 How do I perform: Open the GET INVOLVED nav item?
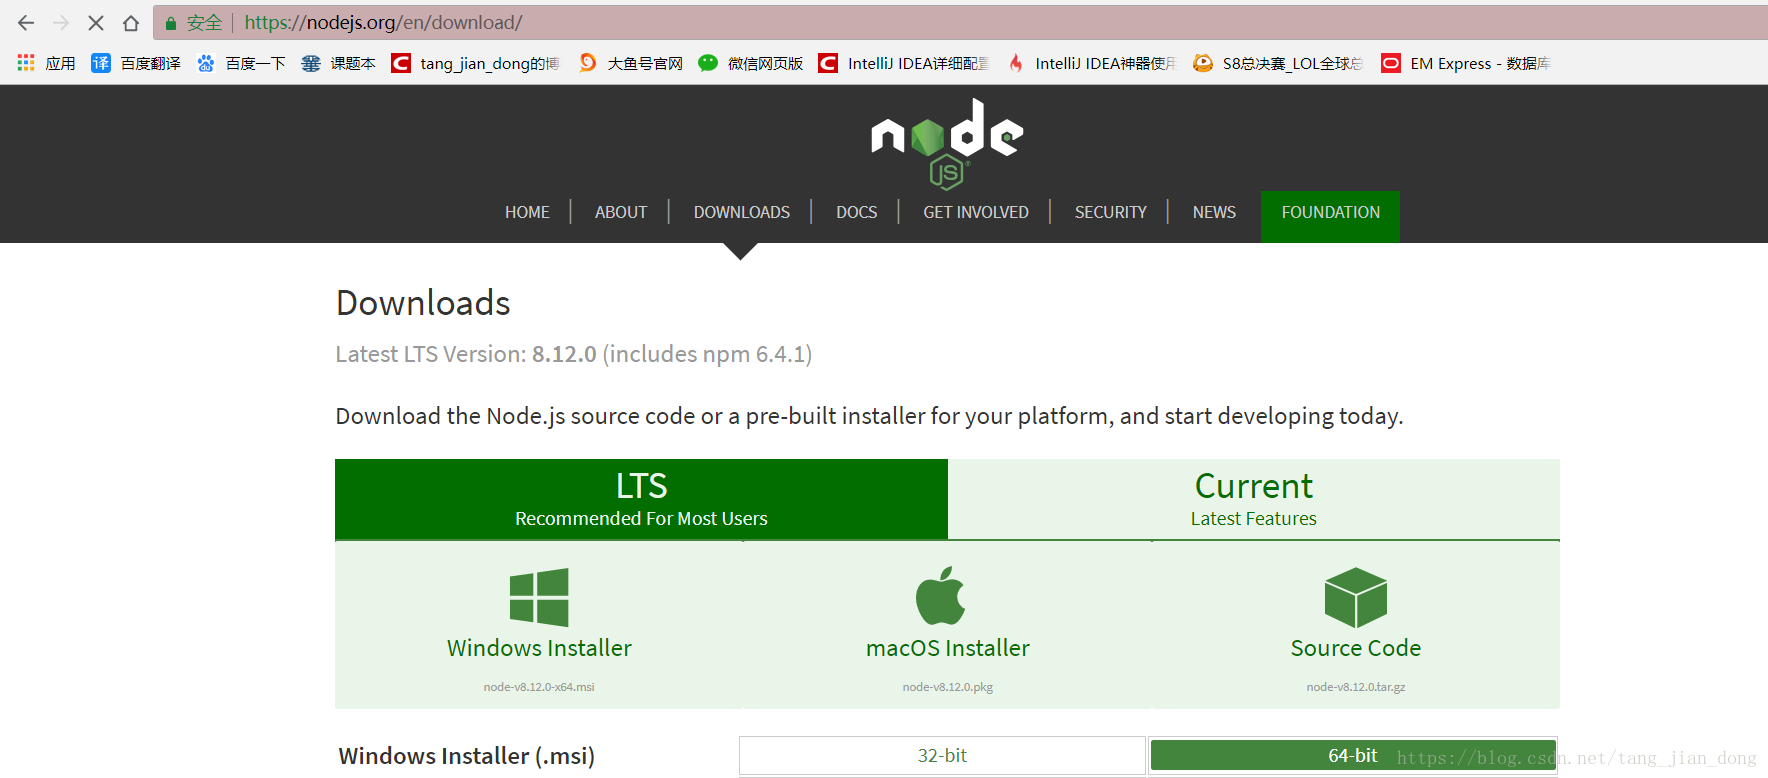tap(976, 212)
